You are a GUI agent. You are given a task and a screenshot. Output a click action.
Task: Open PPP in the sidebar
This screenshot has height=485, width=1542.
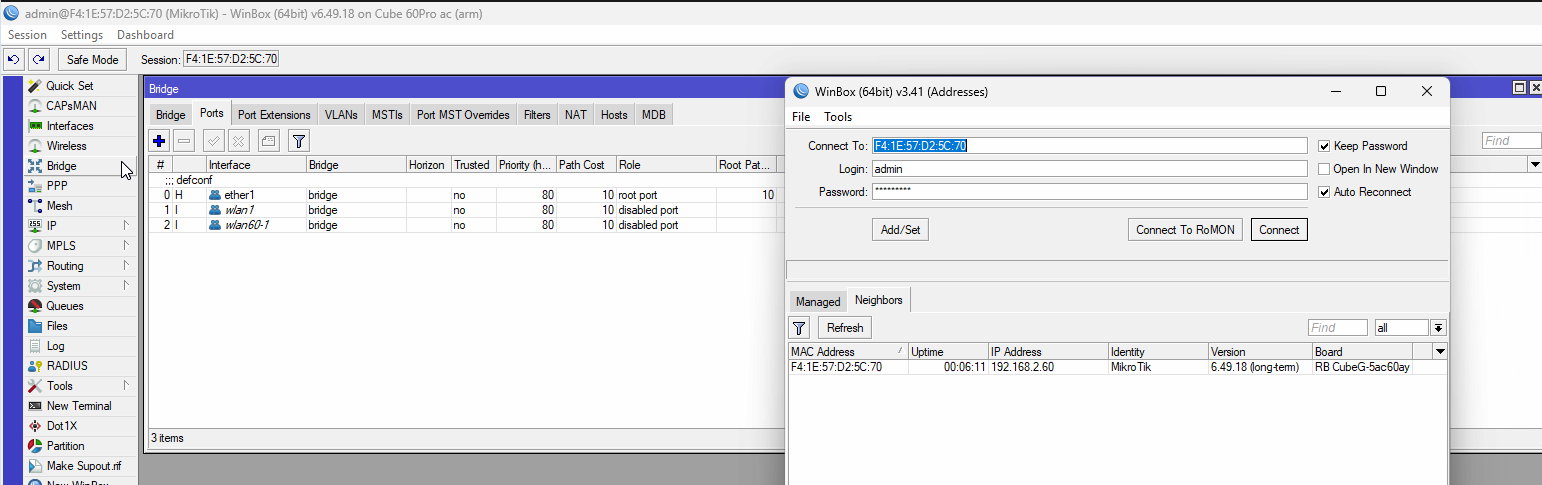pos(57,186)
